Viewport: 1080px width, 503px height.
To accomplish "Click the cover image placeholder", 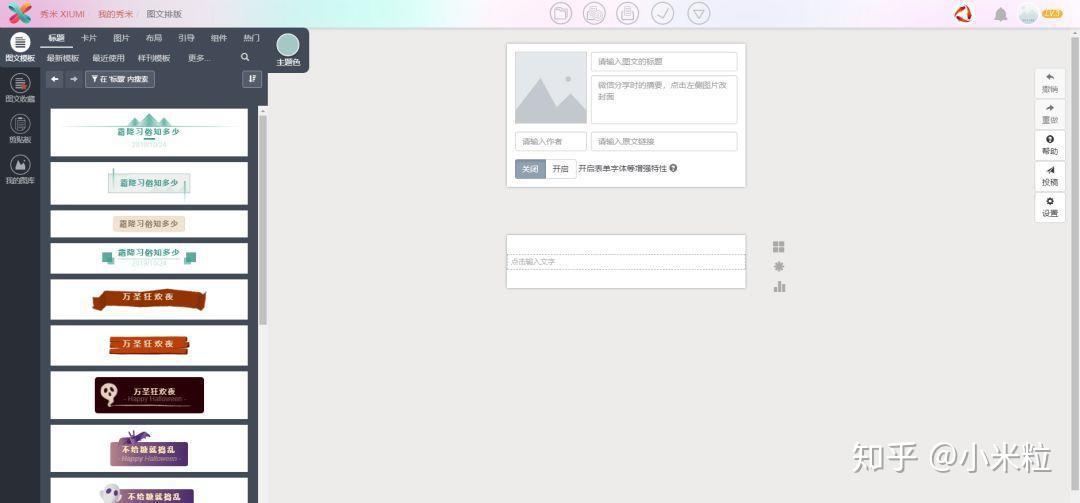I will 550,88.
